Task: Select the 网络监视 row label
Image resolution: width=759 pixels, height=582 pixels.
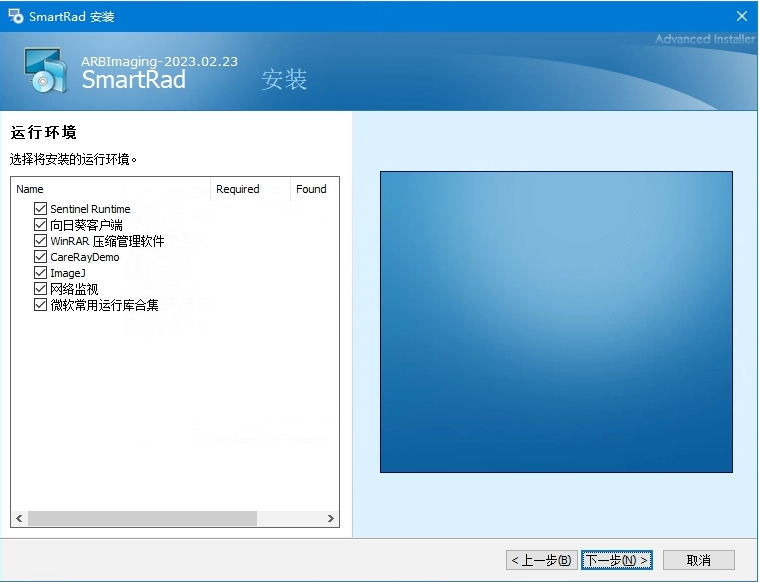Action: click(74, 289)
